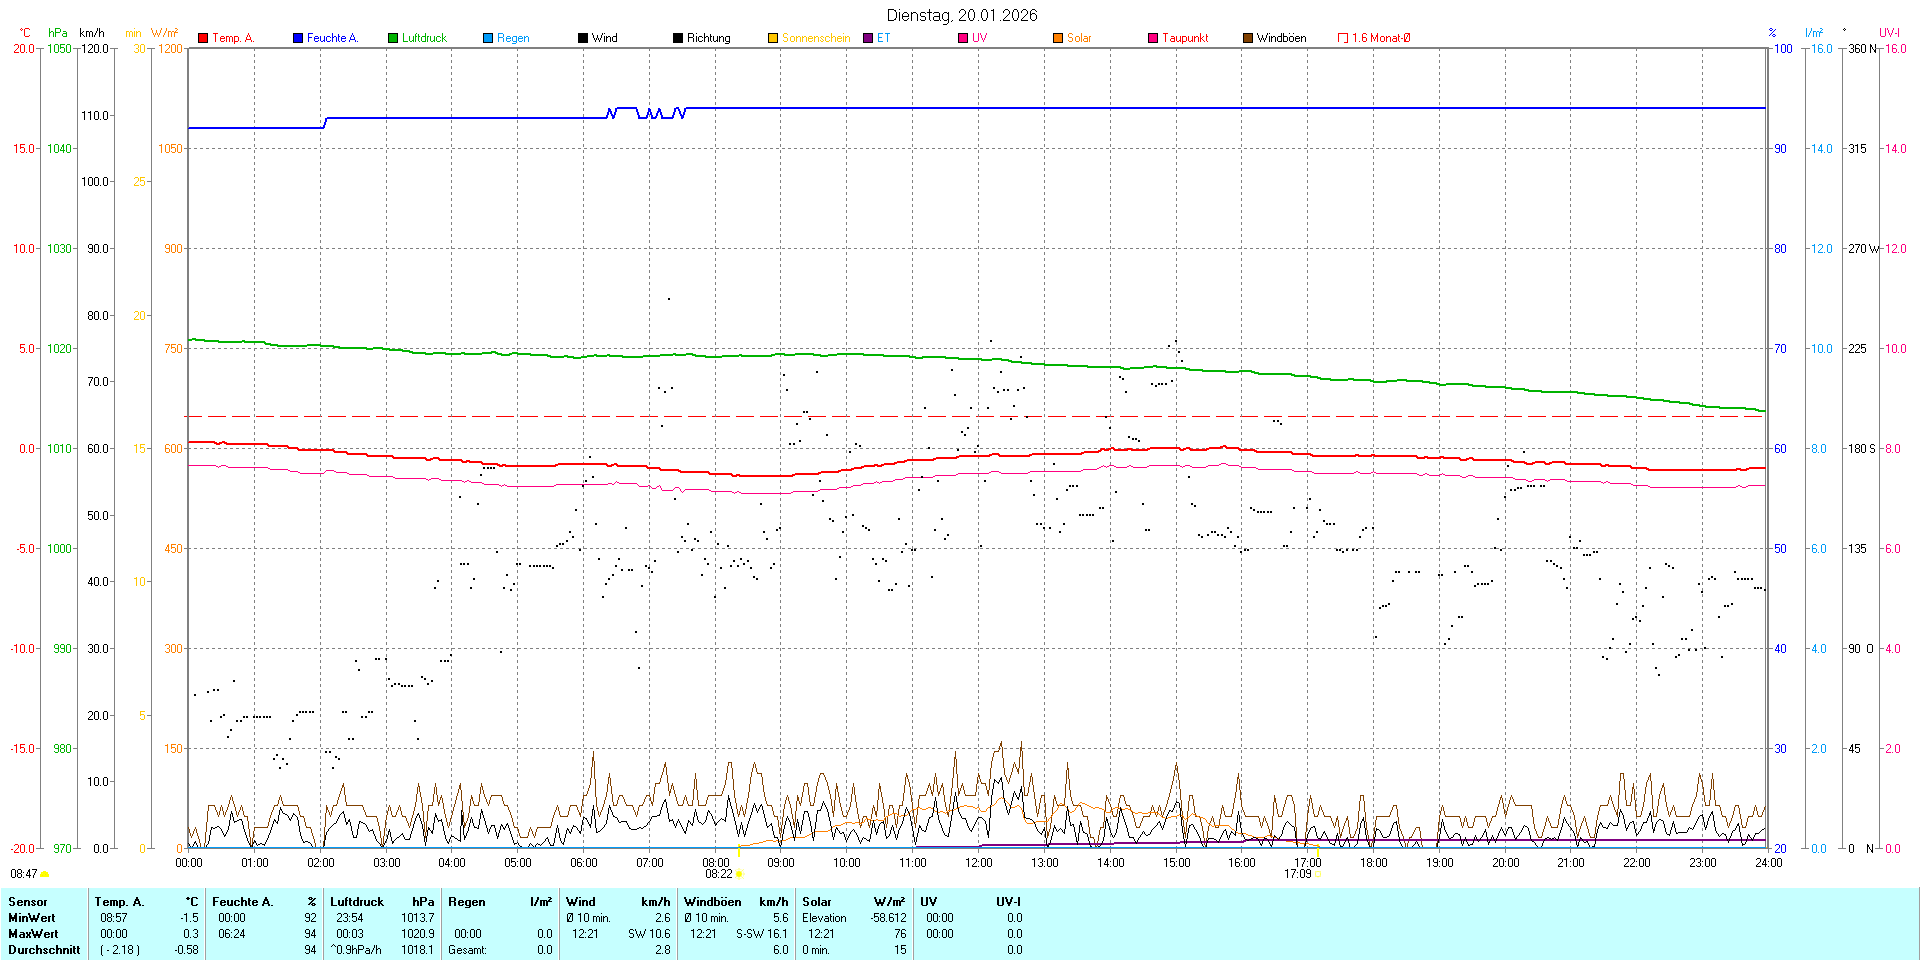This screenshot has width=1920, height=960.
Task: Click the sun icon beside 08:47
Action: point(45,875)
